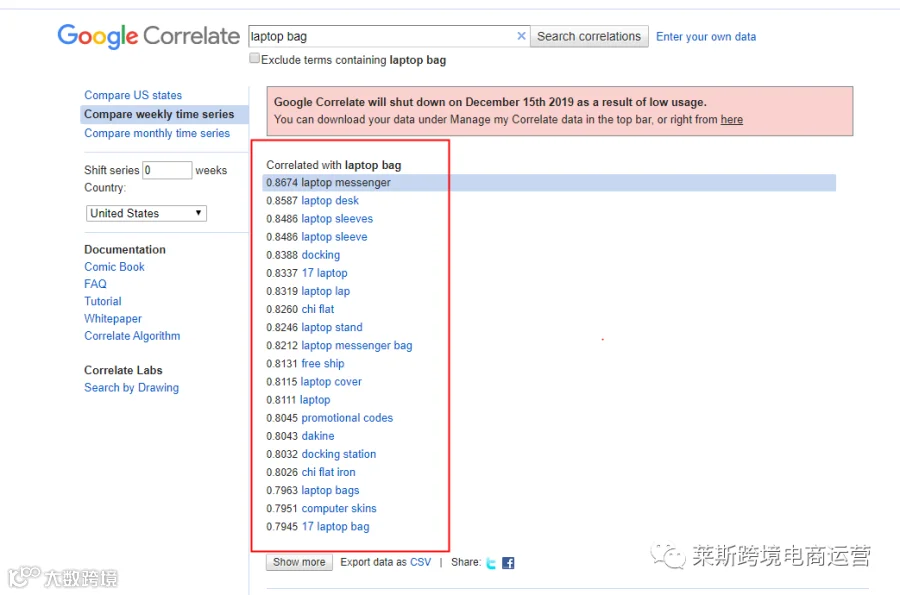Open the FAQ link
Image resolution: width=900 pixels, height=595 pixels.
[x=95, y=284]
